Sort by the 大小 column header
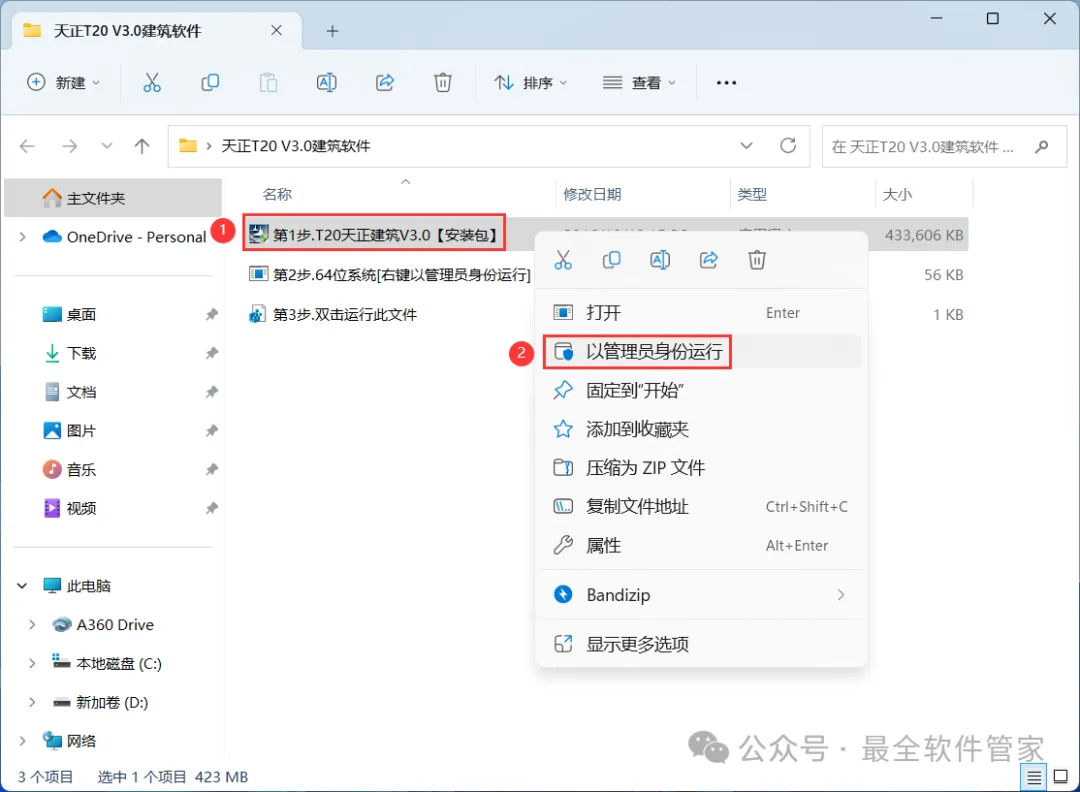The height and width of the screenshot is (792, 1080). [x=897, y=195]
